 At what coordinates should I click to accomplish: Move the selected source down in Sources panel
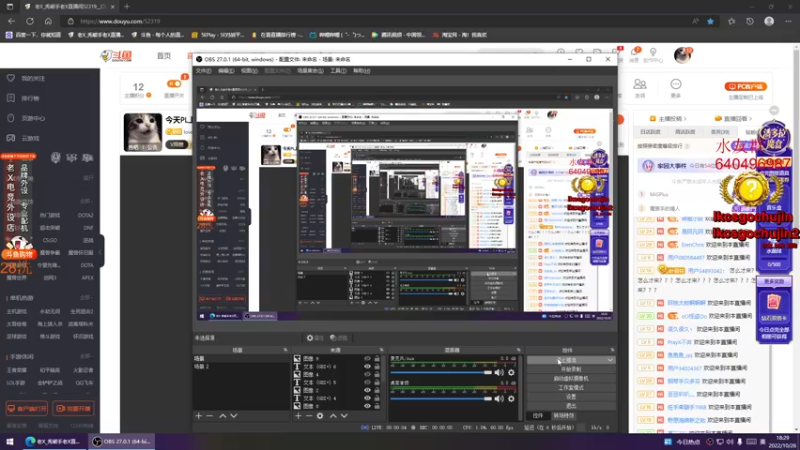point(344,416)
